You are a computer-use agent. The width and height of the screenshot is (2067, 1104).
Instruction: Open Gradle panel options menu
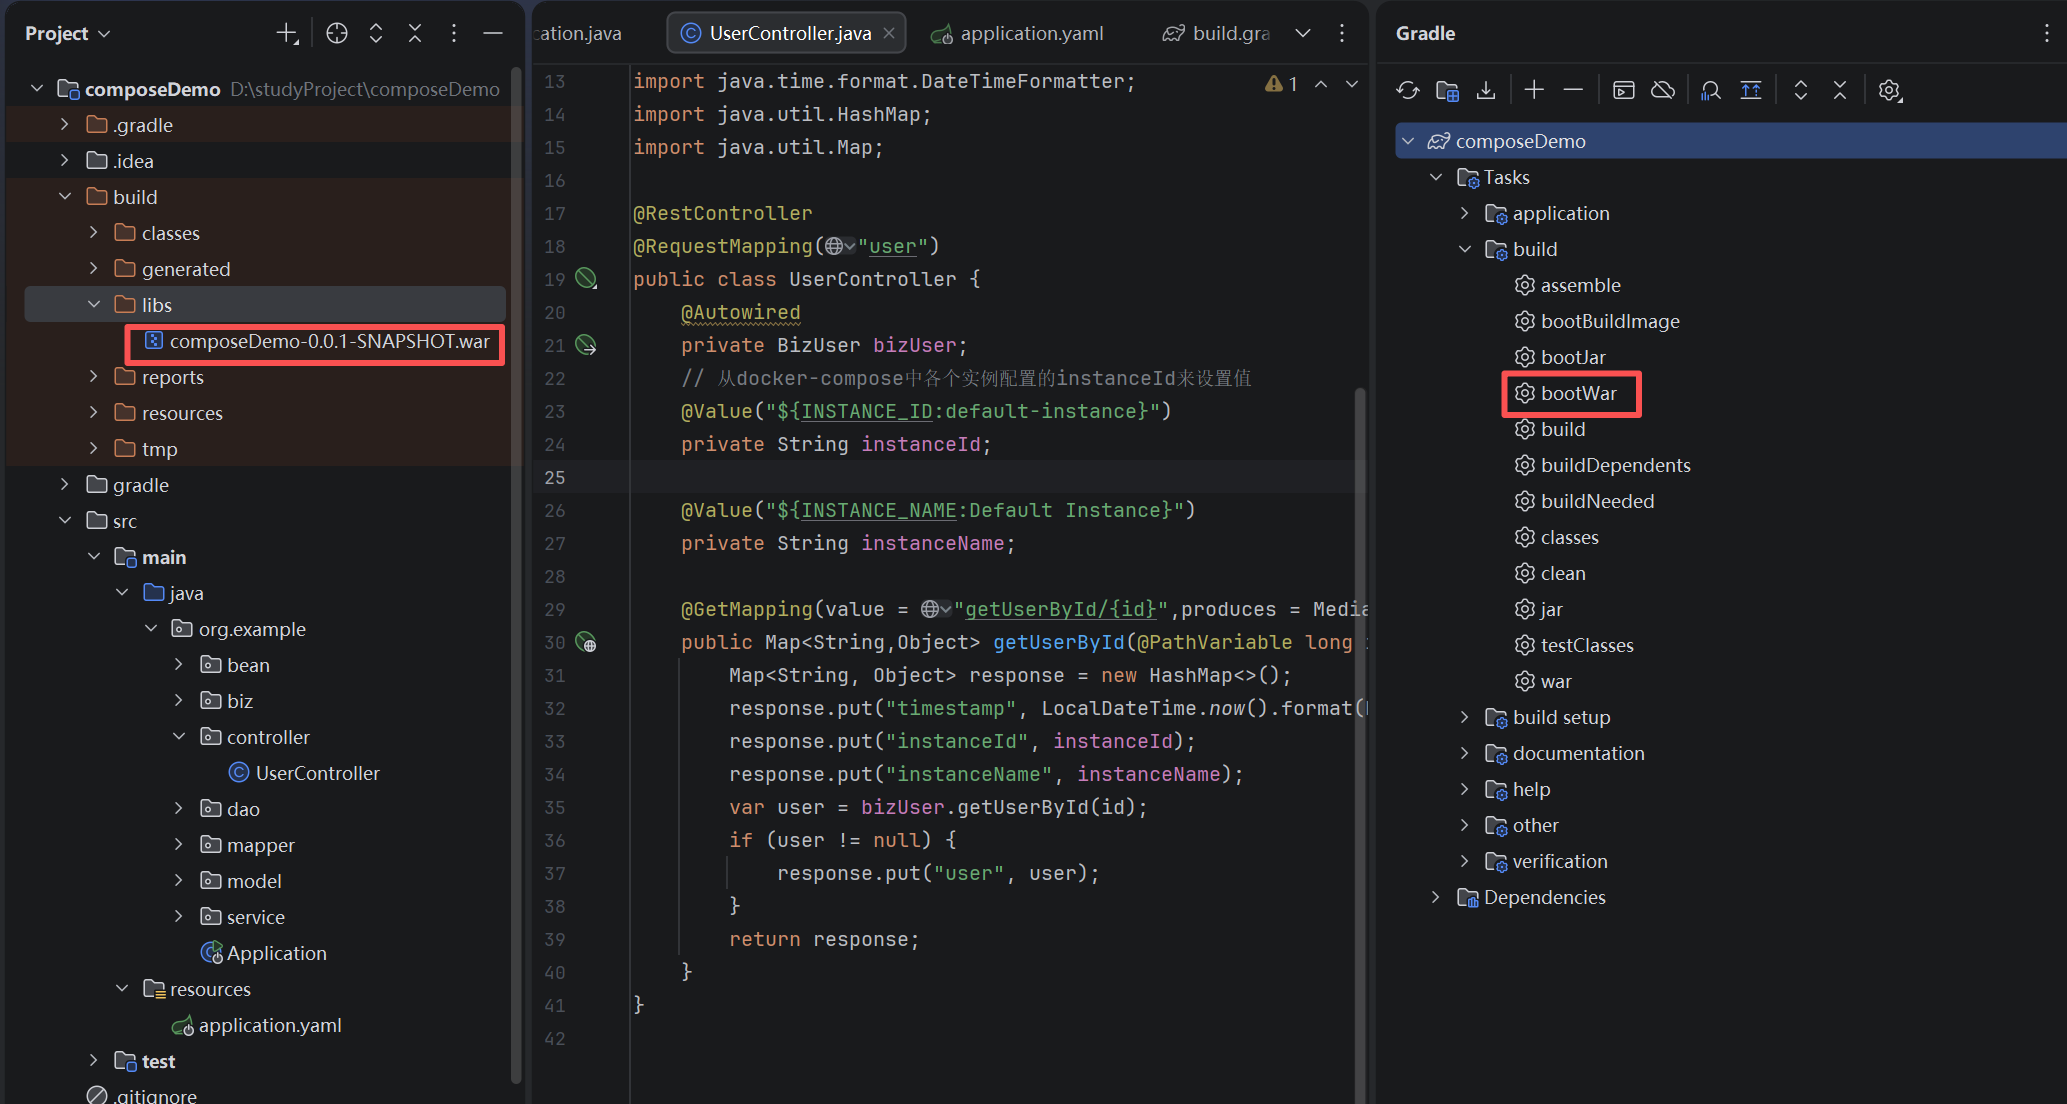2047,33
